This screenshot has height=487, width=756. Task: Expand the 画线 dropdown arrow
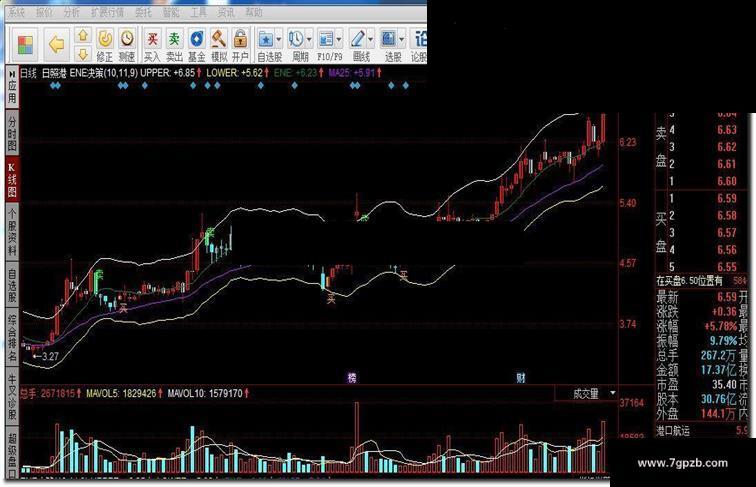[370, 39]
